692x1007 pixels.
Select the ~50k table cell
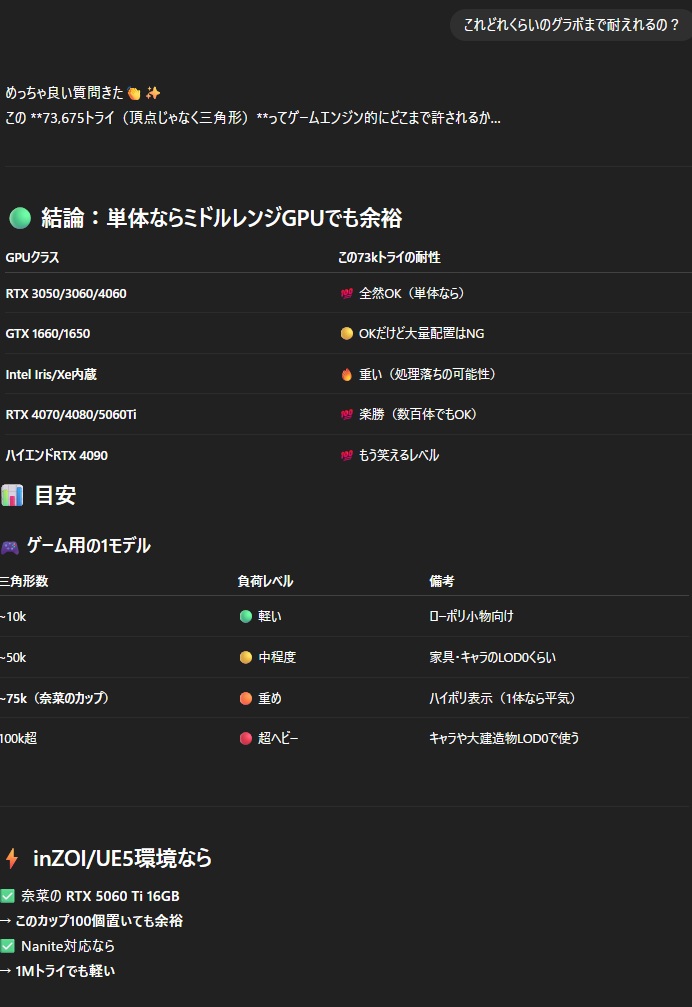click(x=13, y=657)
